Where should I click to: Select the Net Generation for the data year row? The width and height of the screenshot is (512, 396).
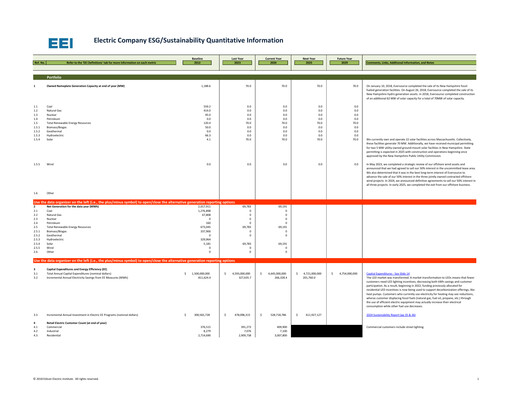point(73,207)
